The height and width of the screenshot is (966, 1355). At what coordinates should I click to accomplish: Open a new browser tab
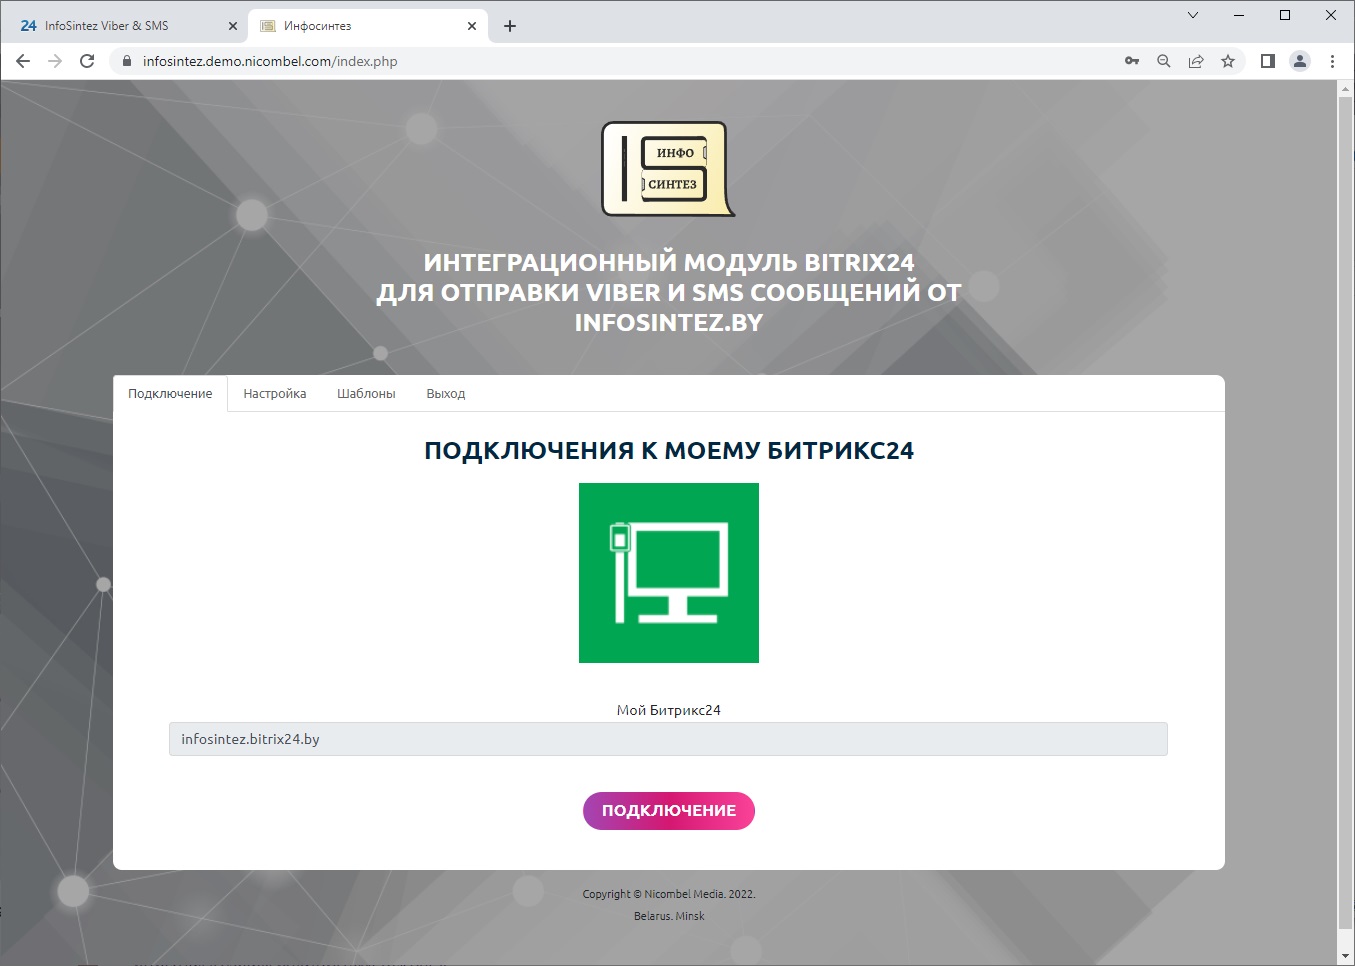[x=510, y=26]
